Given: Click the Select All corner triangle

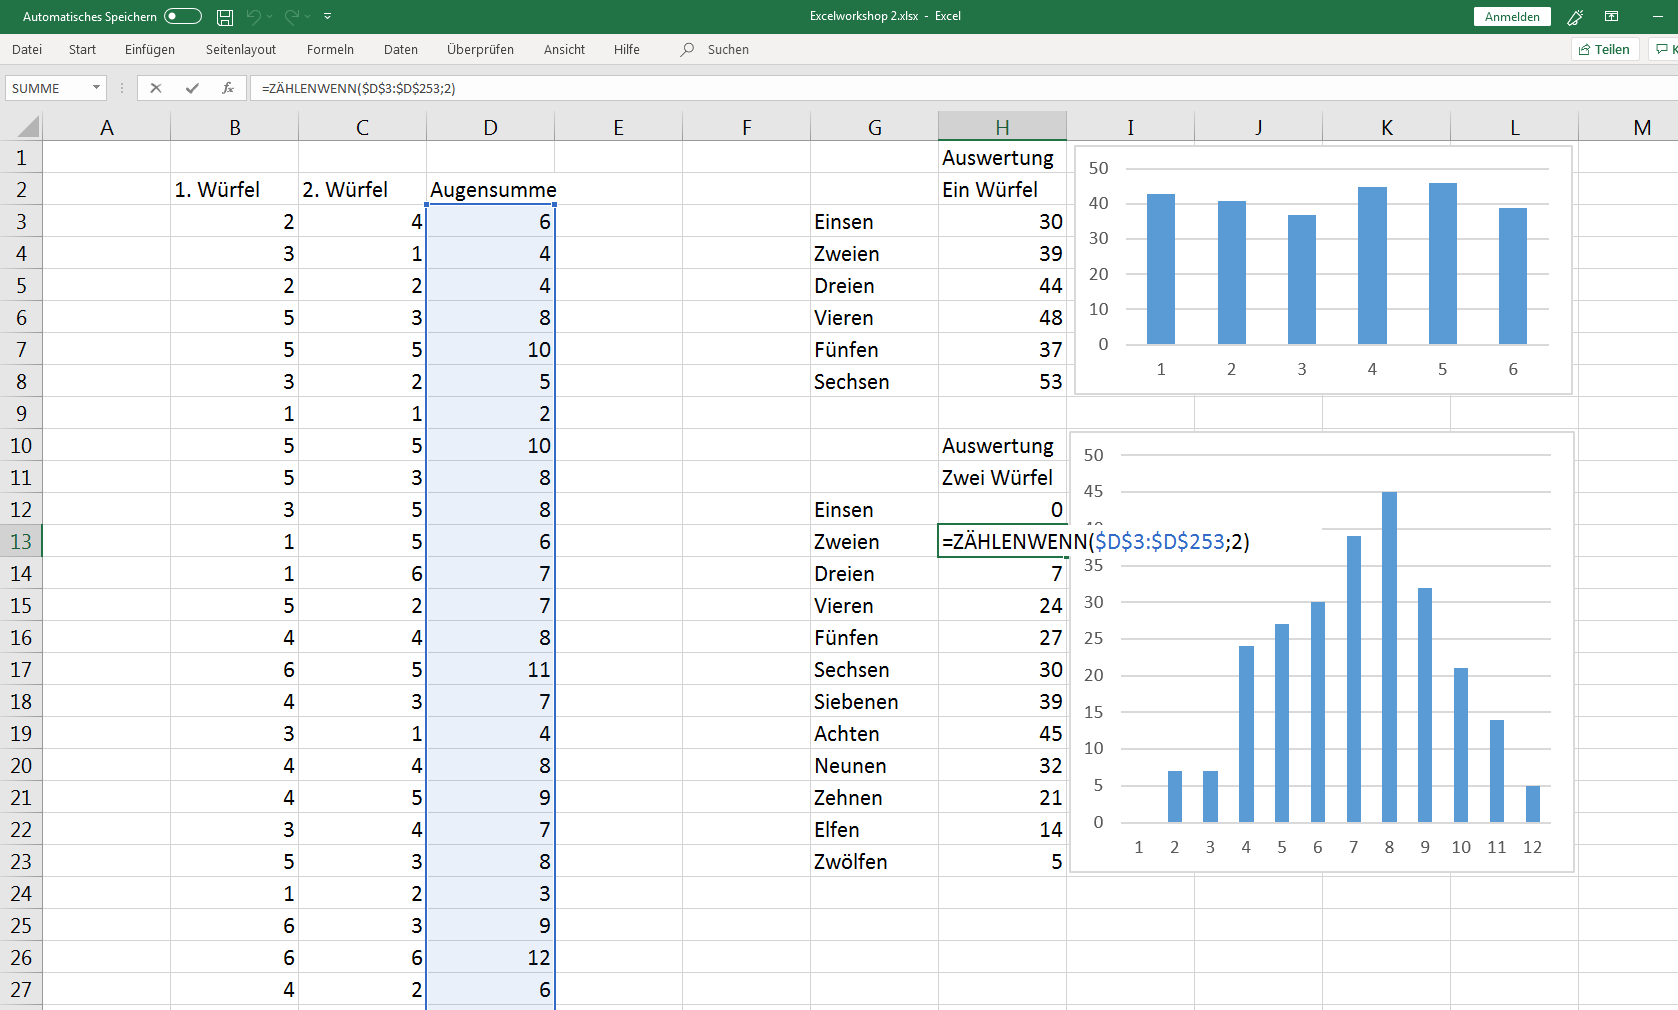Looking at the screenshot, I should 29,126.
